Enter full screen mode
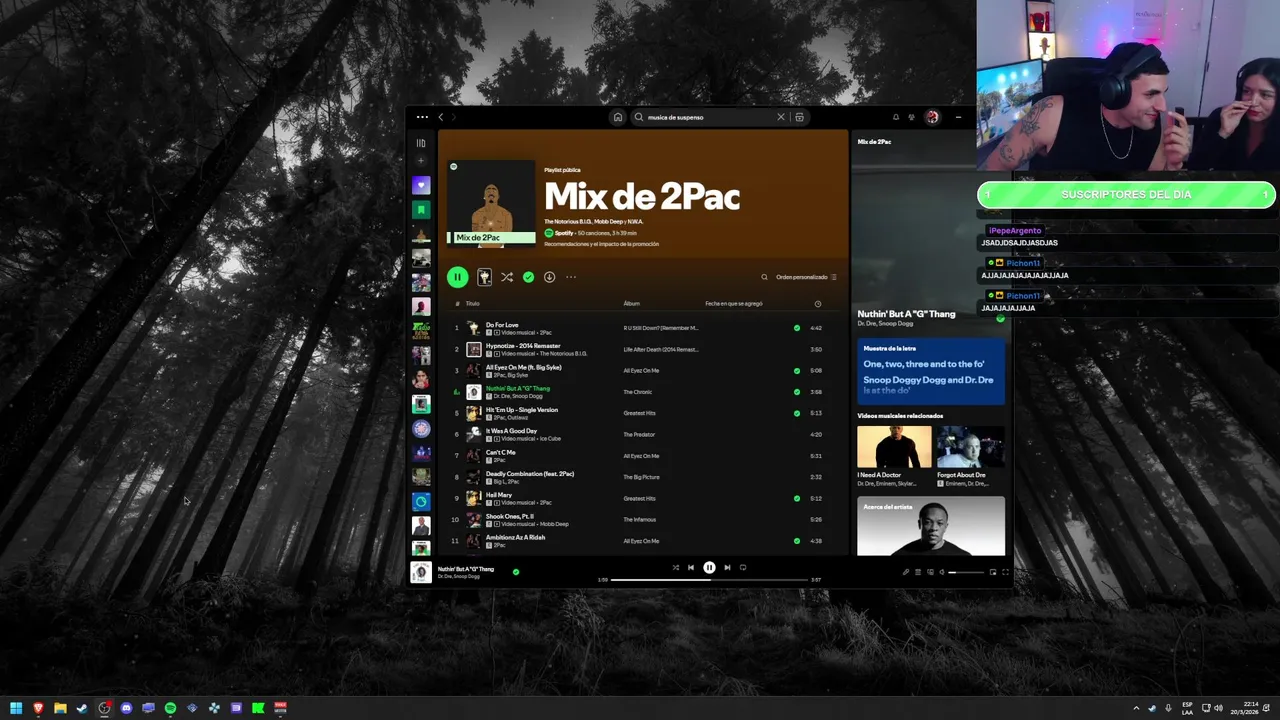Screen dimensions: 1280x720 click(x=1005, y=572)
